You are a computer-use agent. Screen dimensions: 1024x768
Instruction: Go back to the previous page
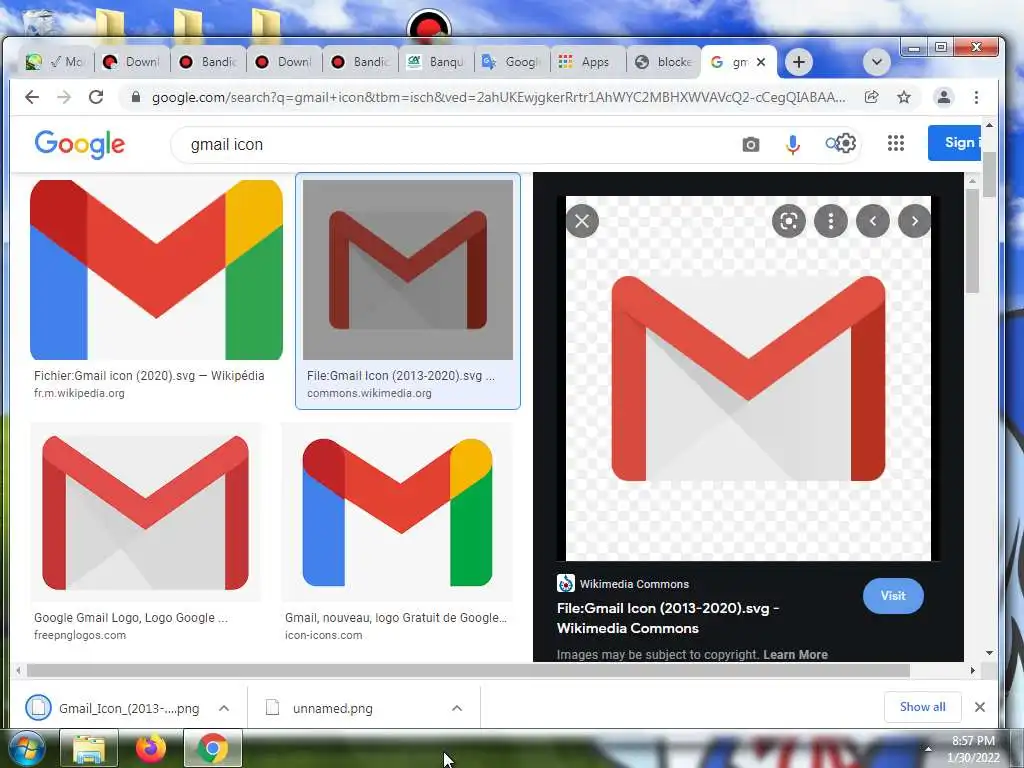[32, 97]
